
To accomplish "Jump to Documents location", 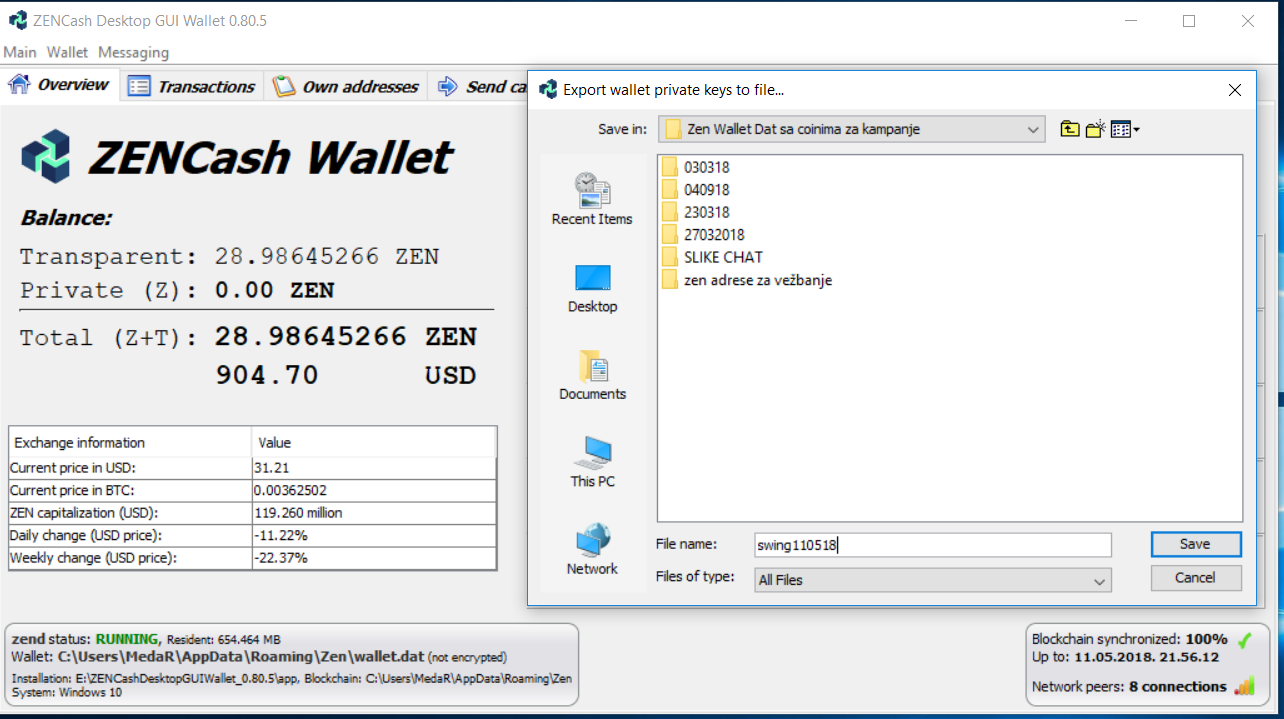I will click(592, 375).
